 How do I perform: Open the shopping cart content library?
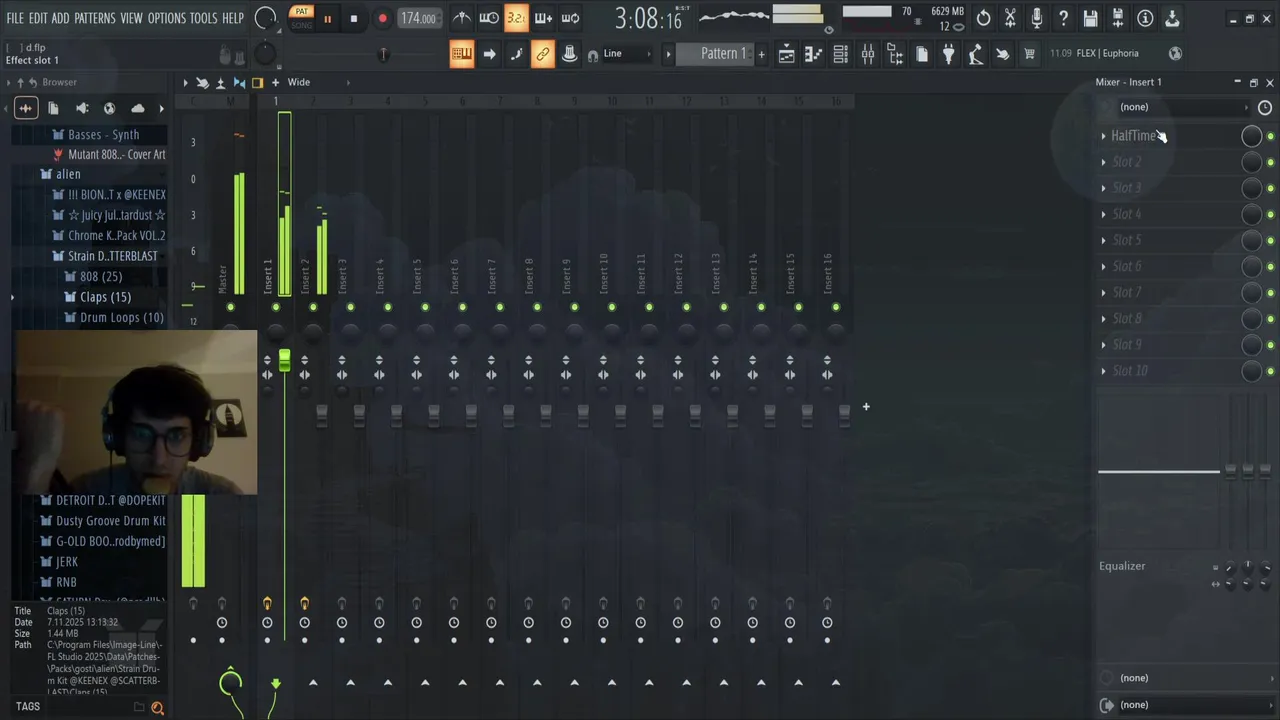(1030, 54)
